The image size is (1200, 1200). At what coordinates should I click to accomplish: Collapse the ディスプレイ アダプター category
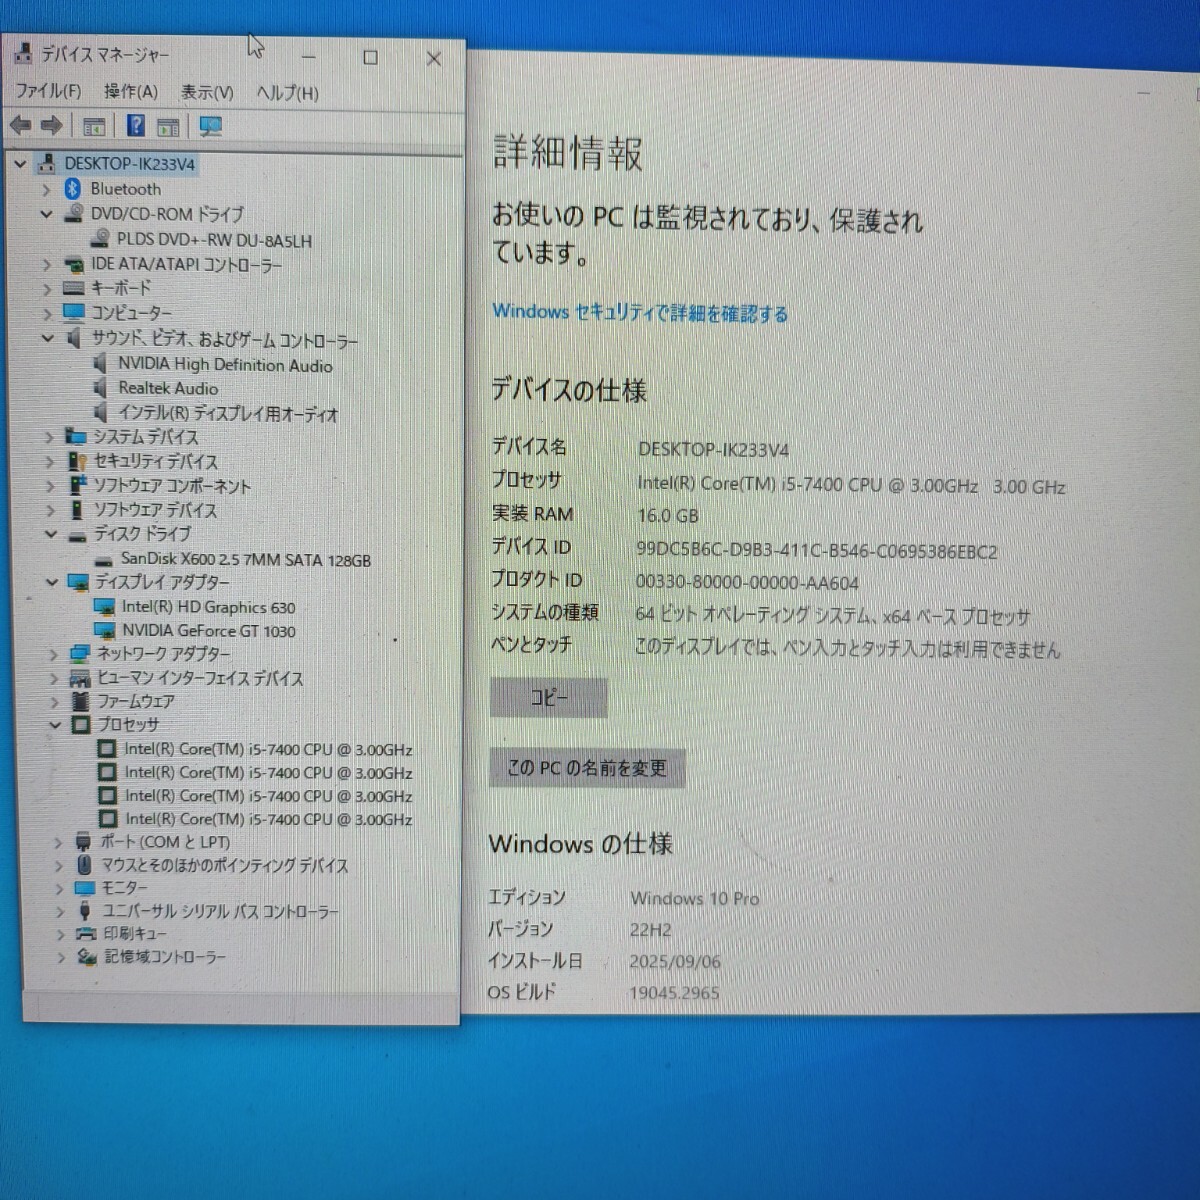point(52,582)
